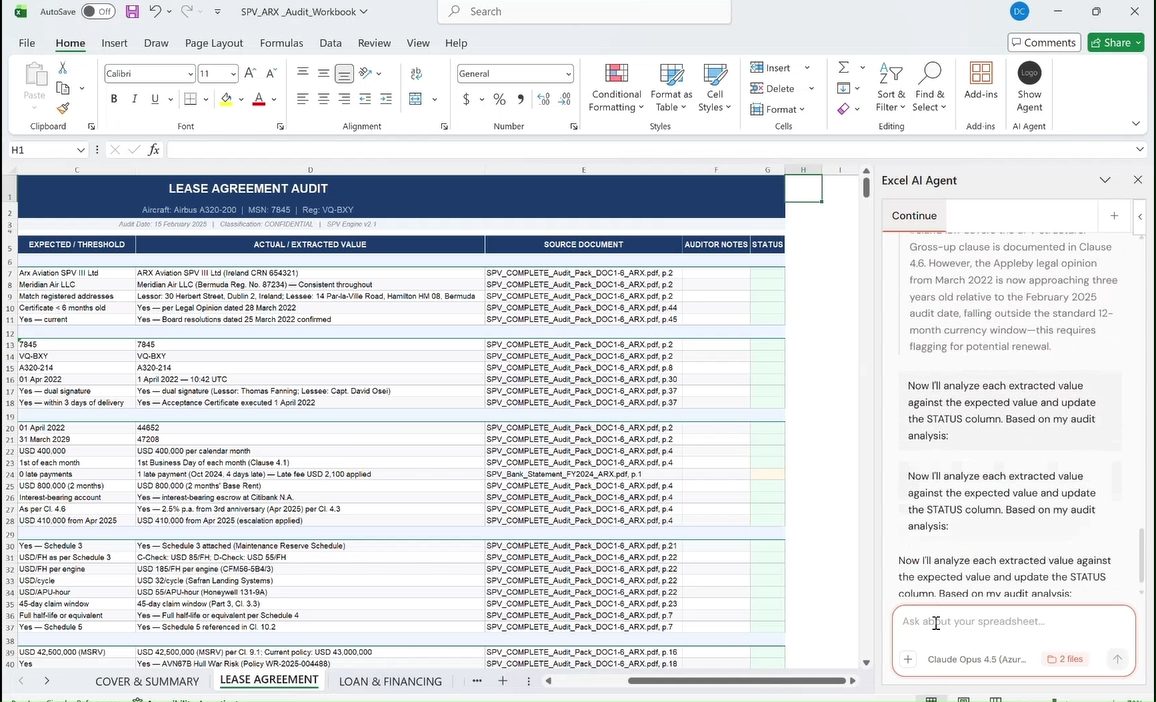1156x702 pixels.
Task: Click the add new sheet plus button
Action: 503,681
